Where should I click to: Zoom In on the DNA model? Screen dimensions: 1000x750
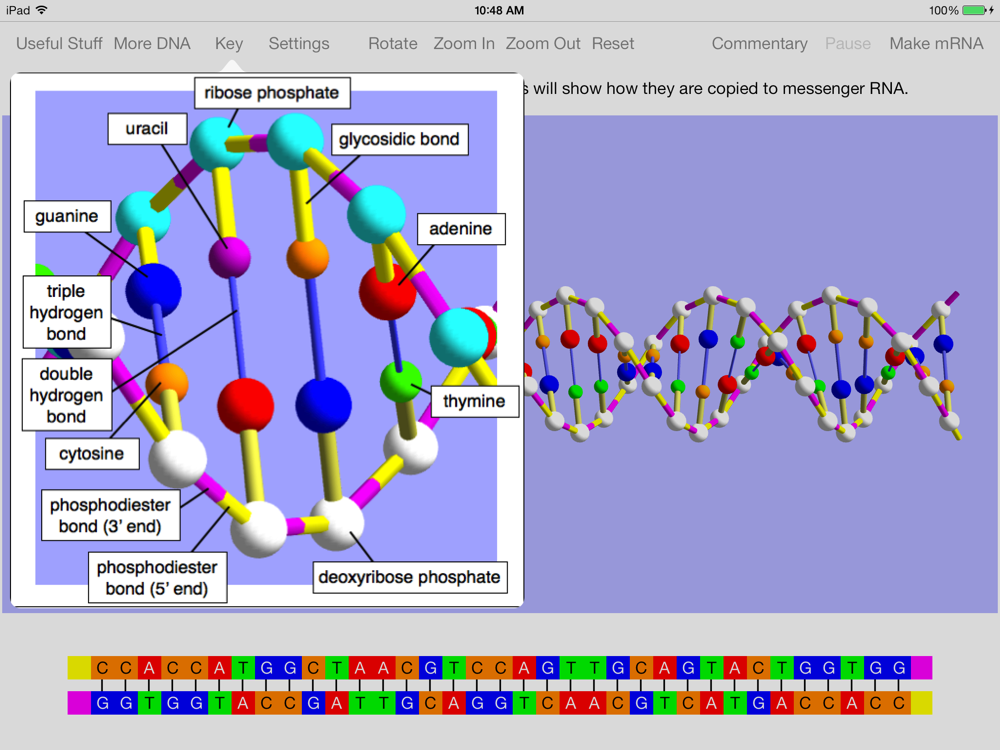pos(464,43)
